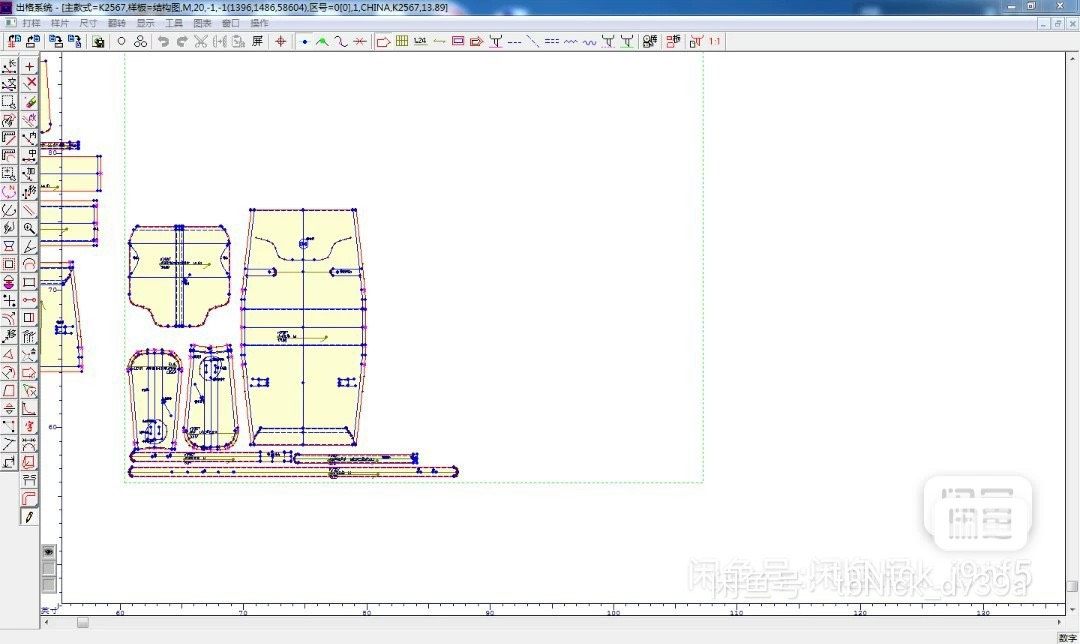Click the red X delete tool
Screen dimensions: 1080x644
pyautogui.click(x=30, y=83)
